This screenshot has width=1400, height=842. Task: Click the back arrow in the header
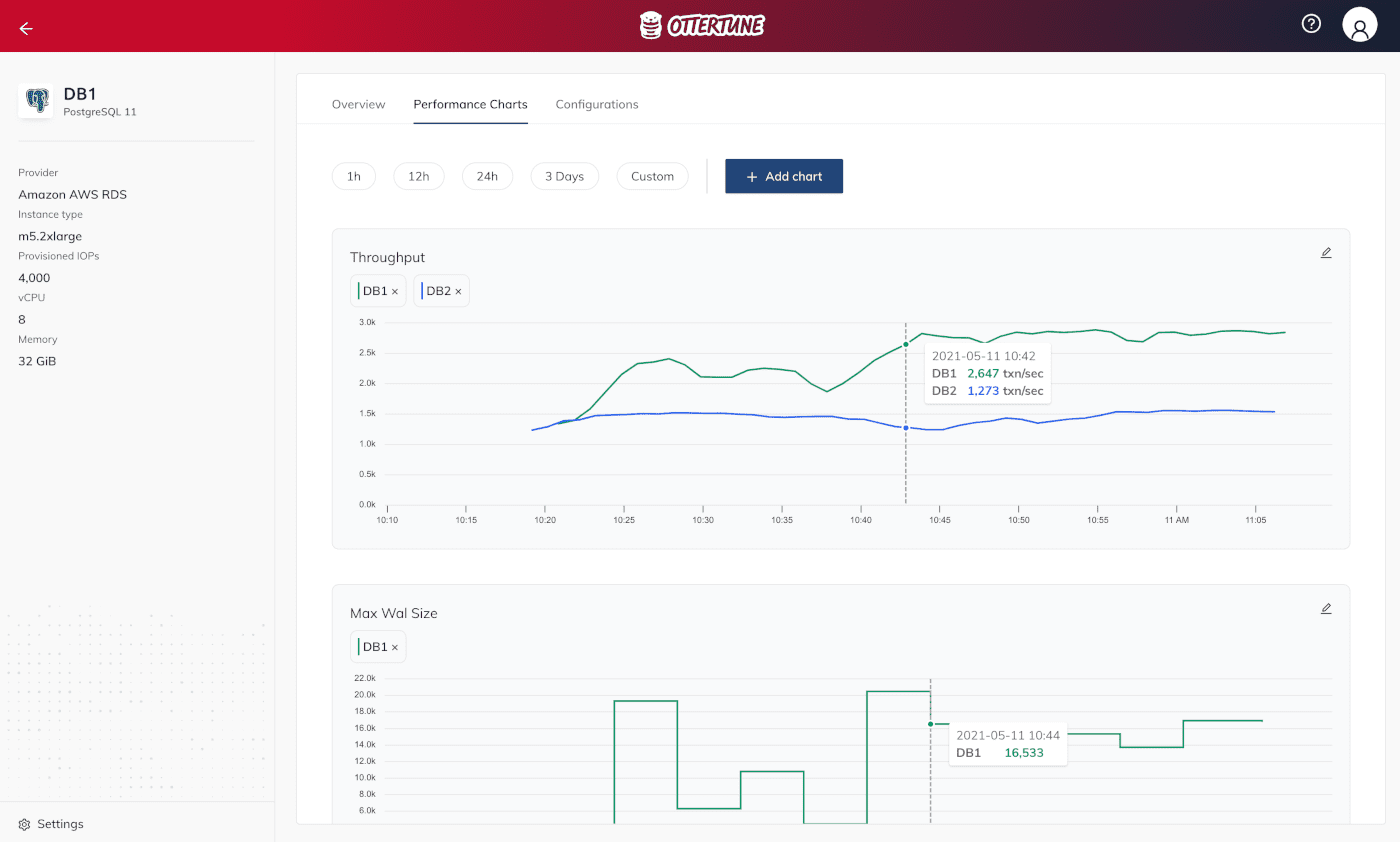(25, 27)
